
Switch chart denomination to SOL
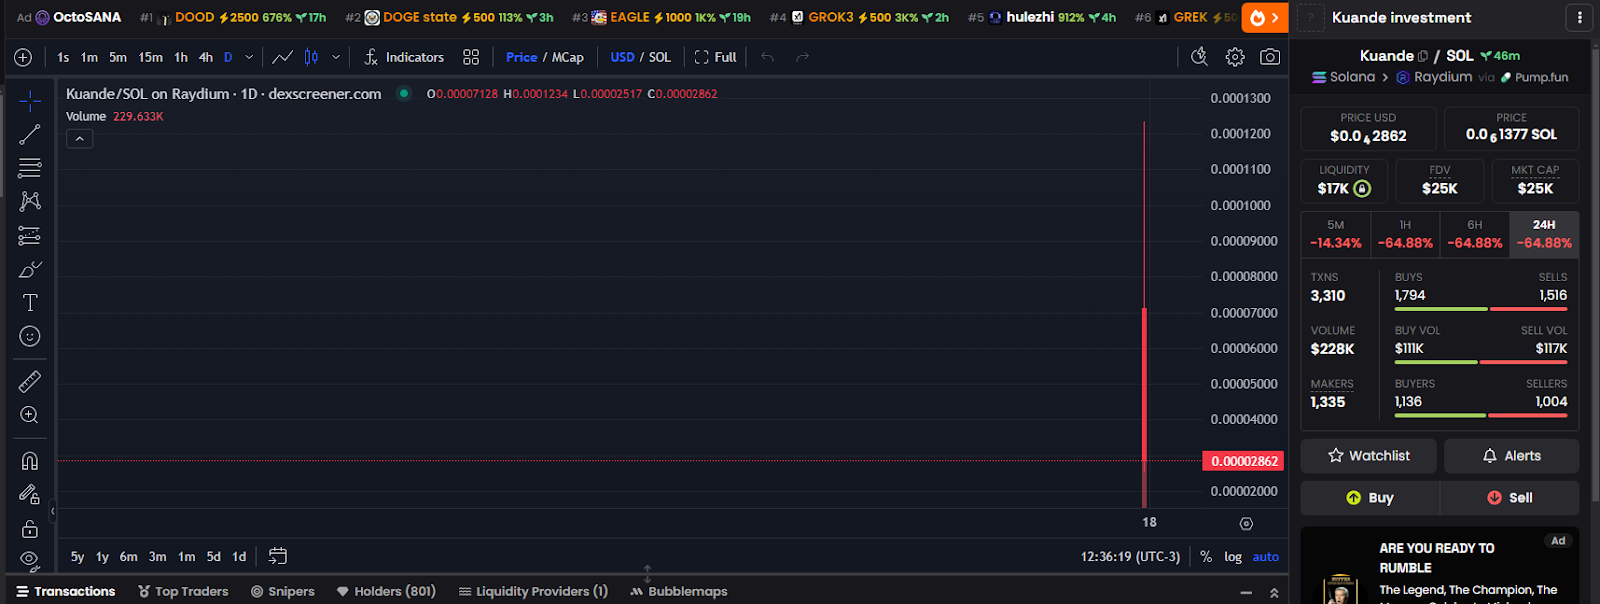pos(660,57)
